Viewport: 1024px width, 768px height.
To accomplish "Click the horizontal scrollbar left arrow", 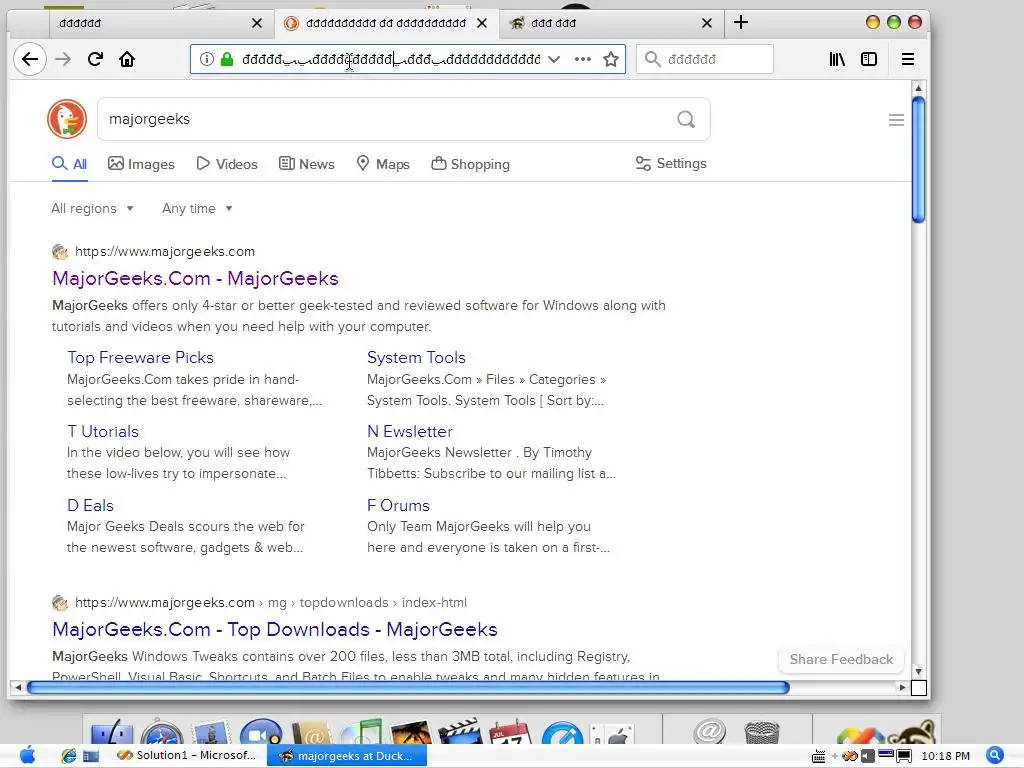I will click(18, 687).
